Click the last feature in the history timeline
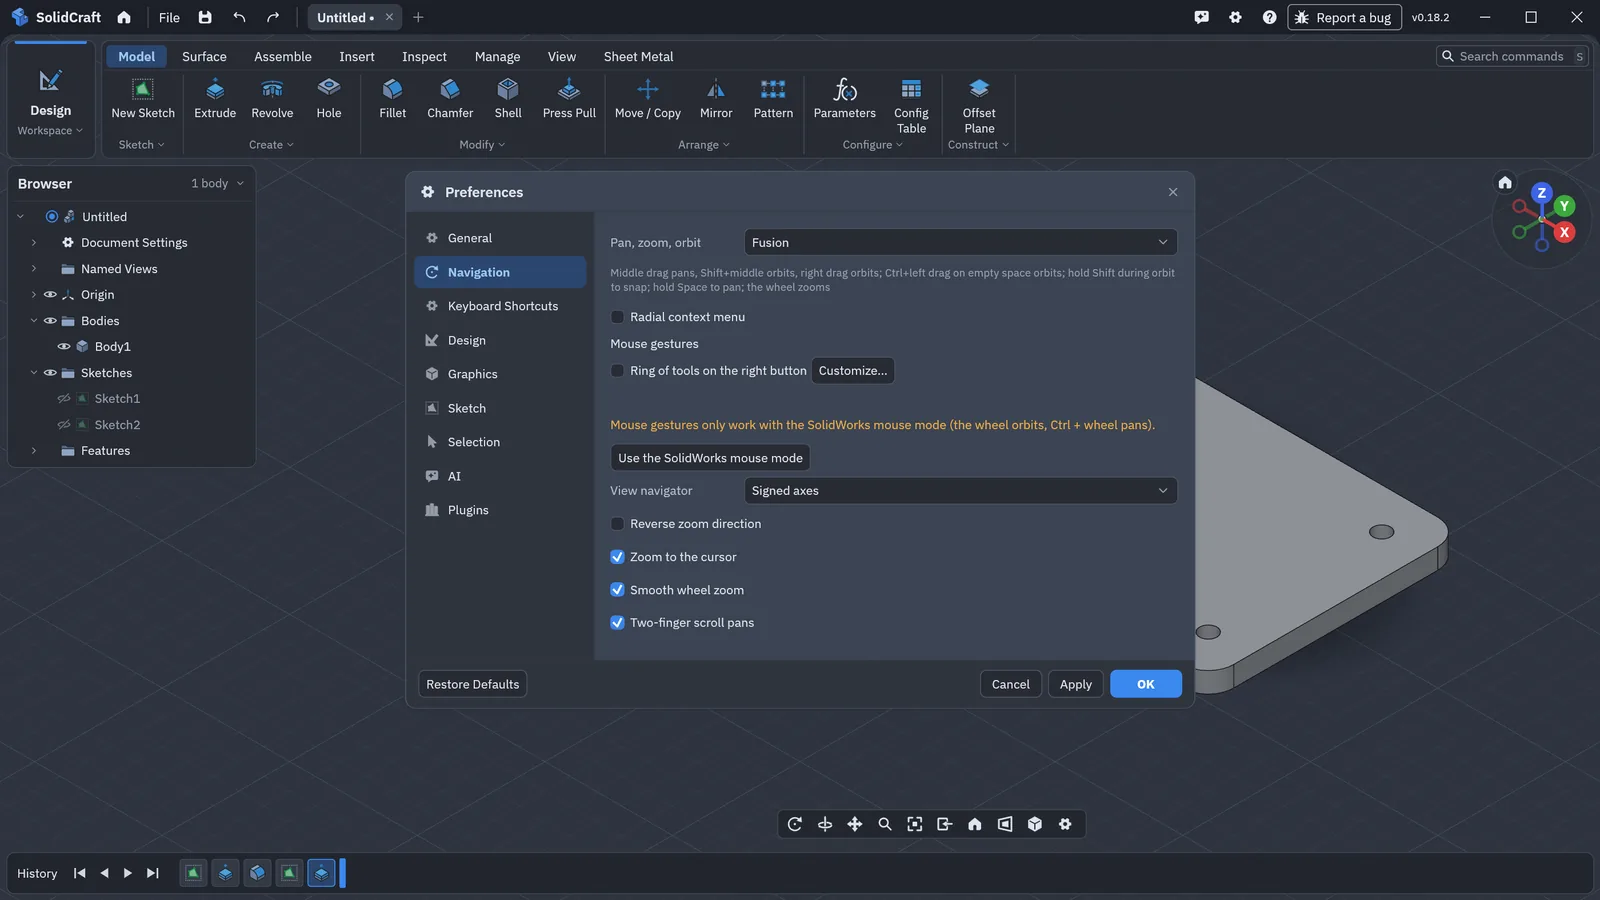 [x=321, y=873]
